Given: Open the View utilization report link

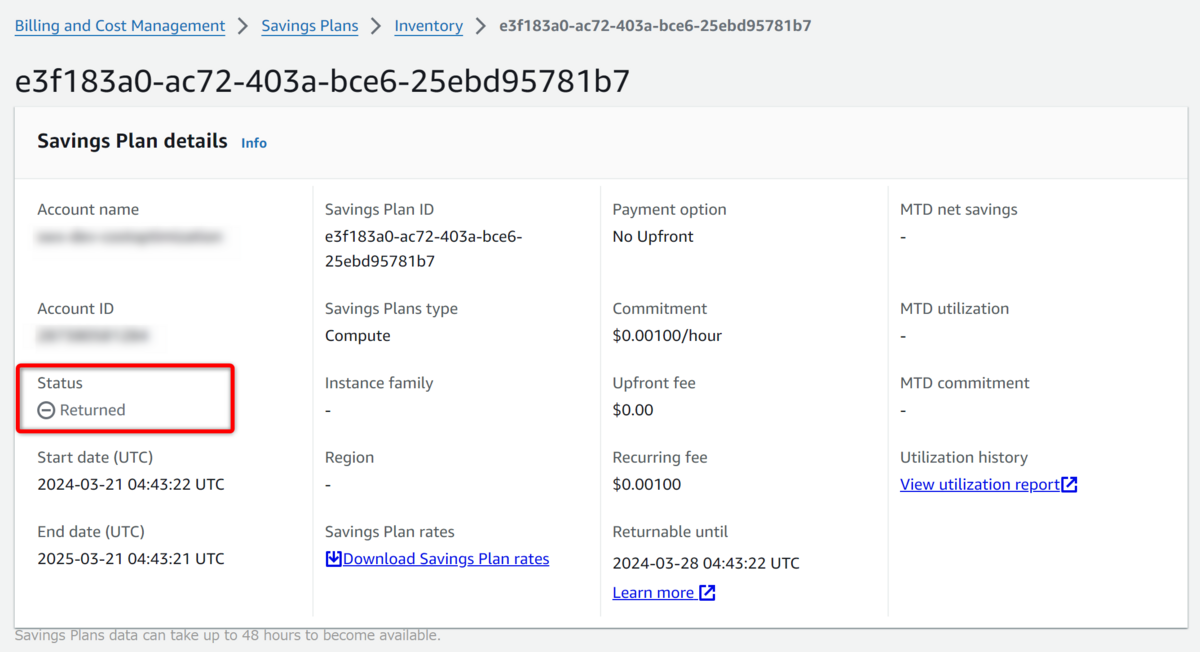Looking at the screenshot, I should (979, 485).
